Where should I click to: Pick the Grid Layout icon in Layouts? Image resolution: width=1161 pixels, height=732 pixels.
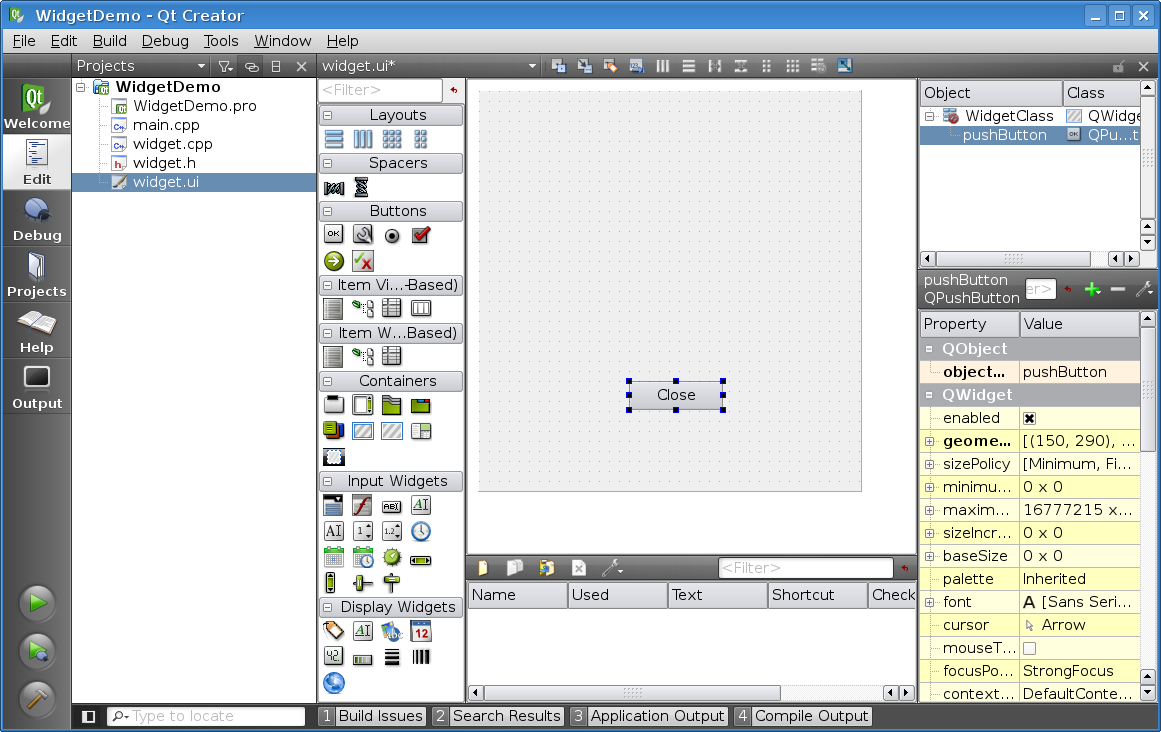click(392, 139)
